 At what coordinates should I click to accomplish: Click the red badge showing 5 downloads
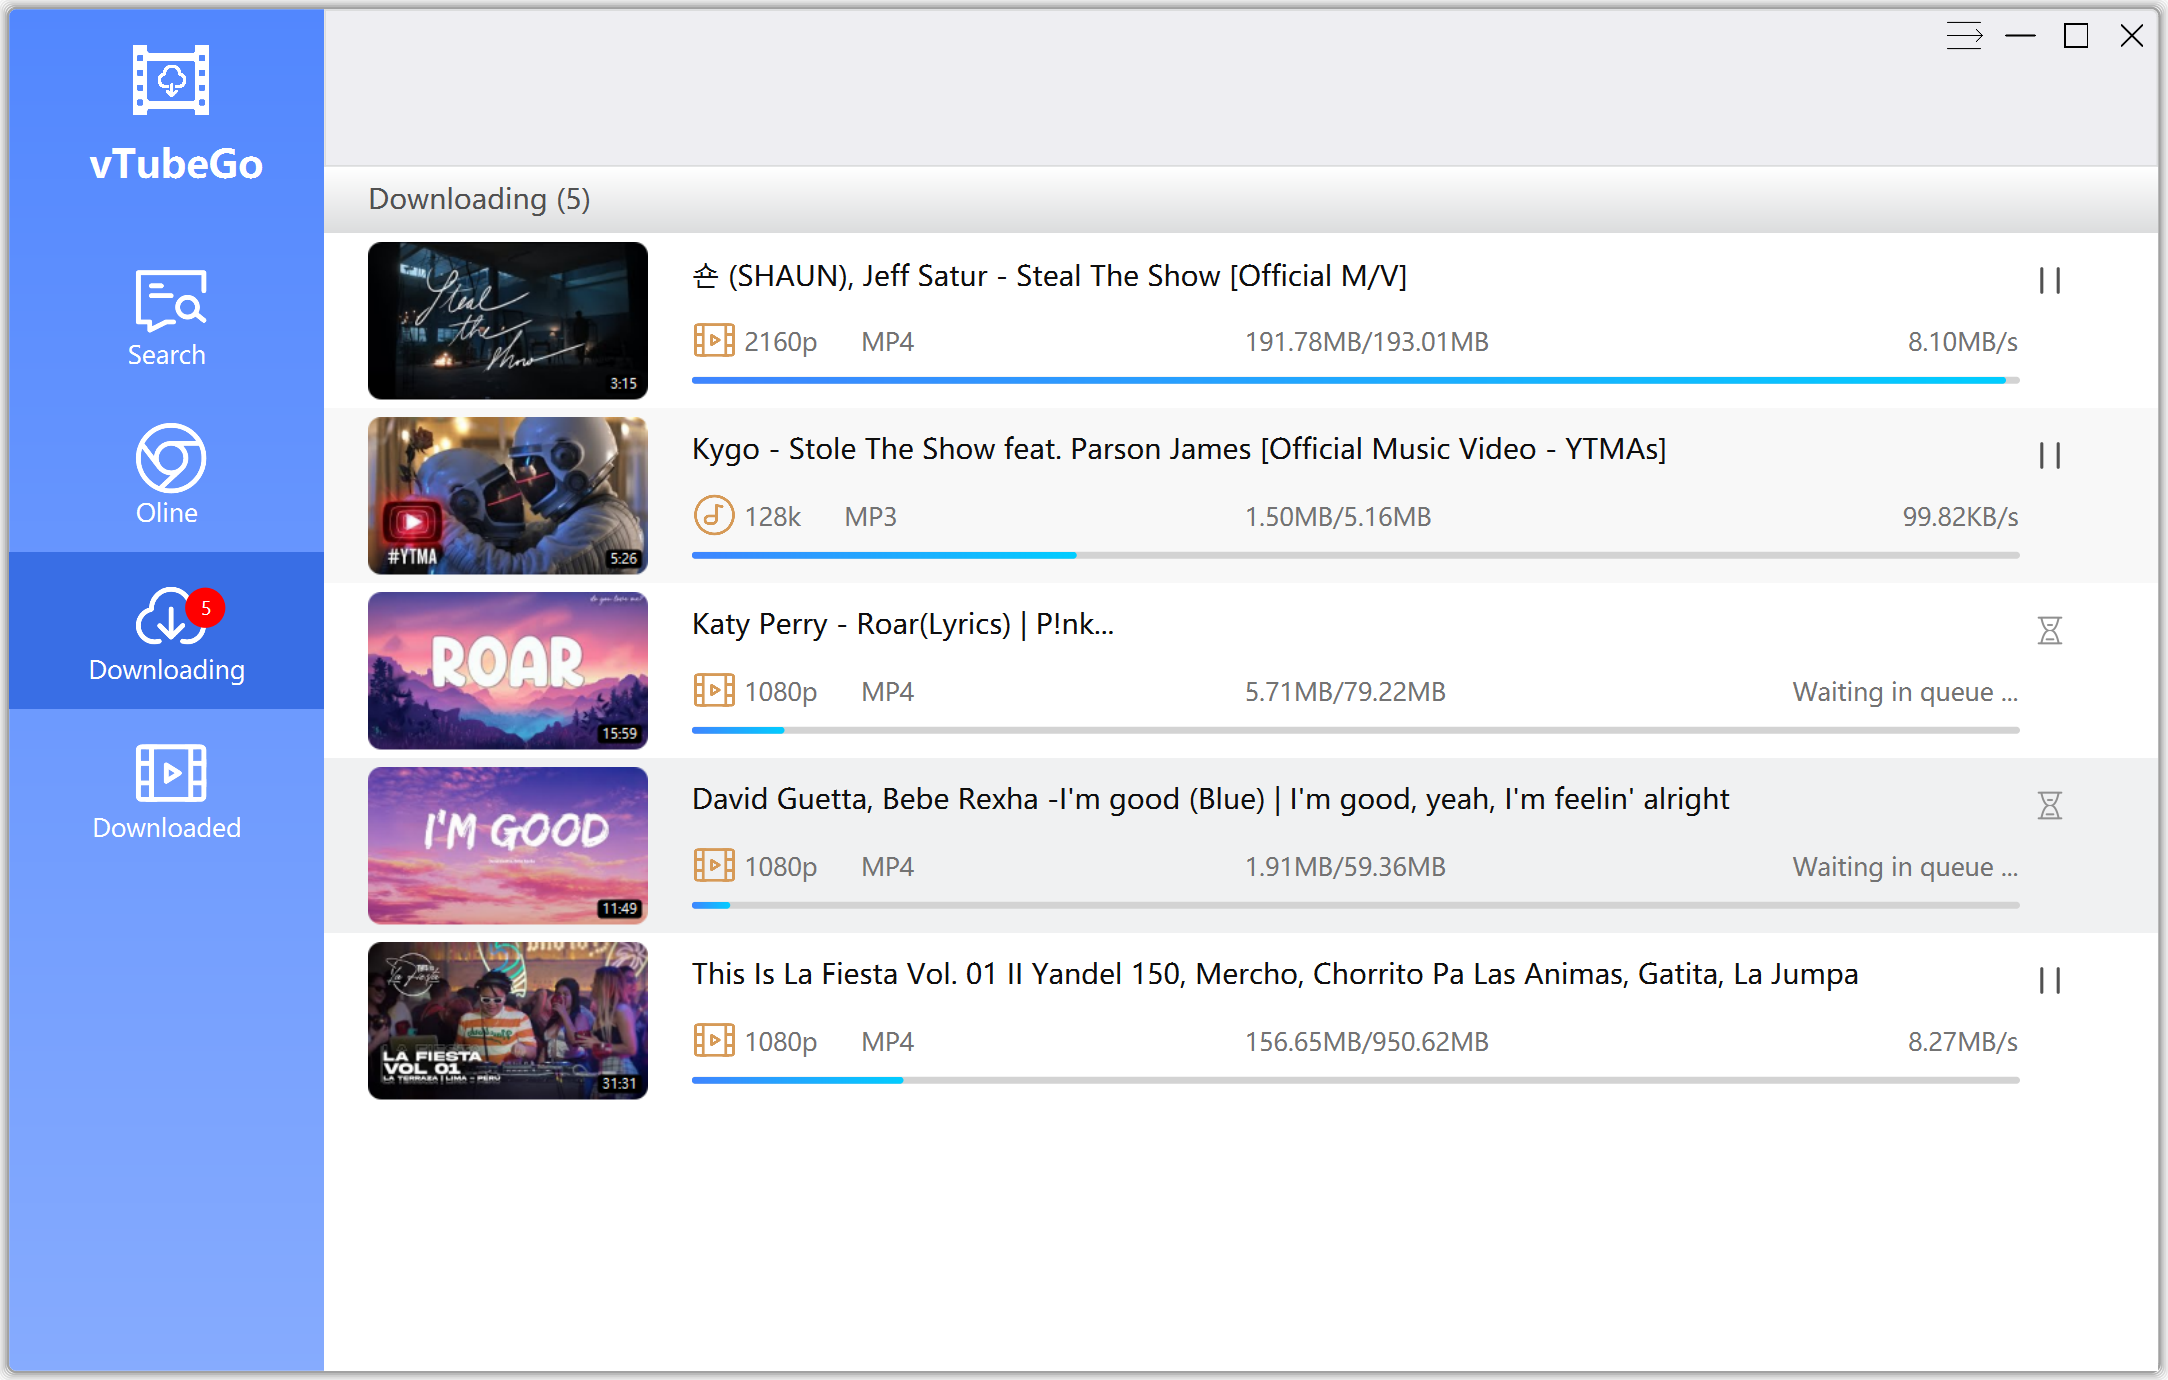pyautogui.click(x=206, y=608)
